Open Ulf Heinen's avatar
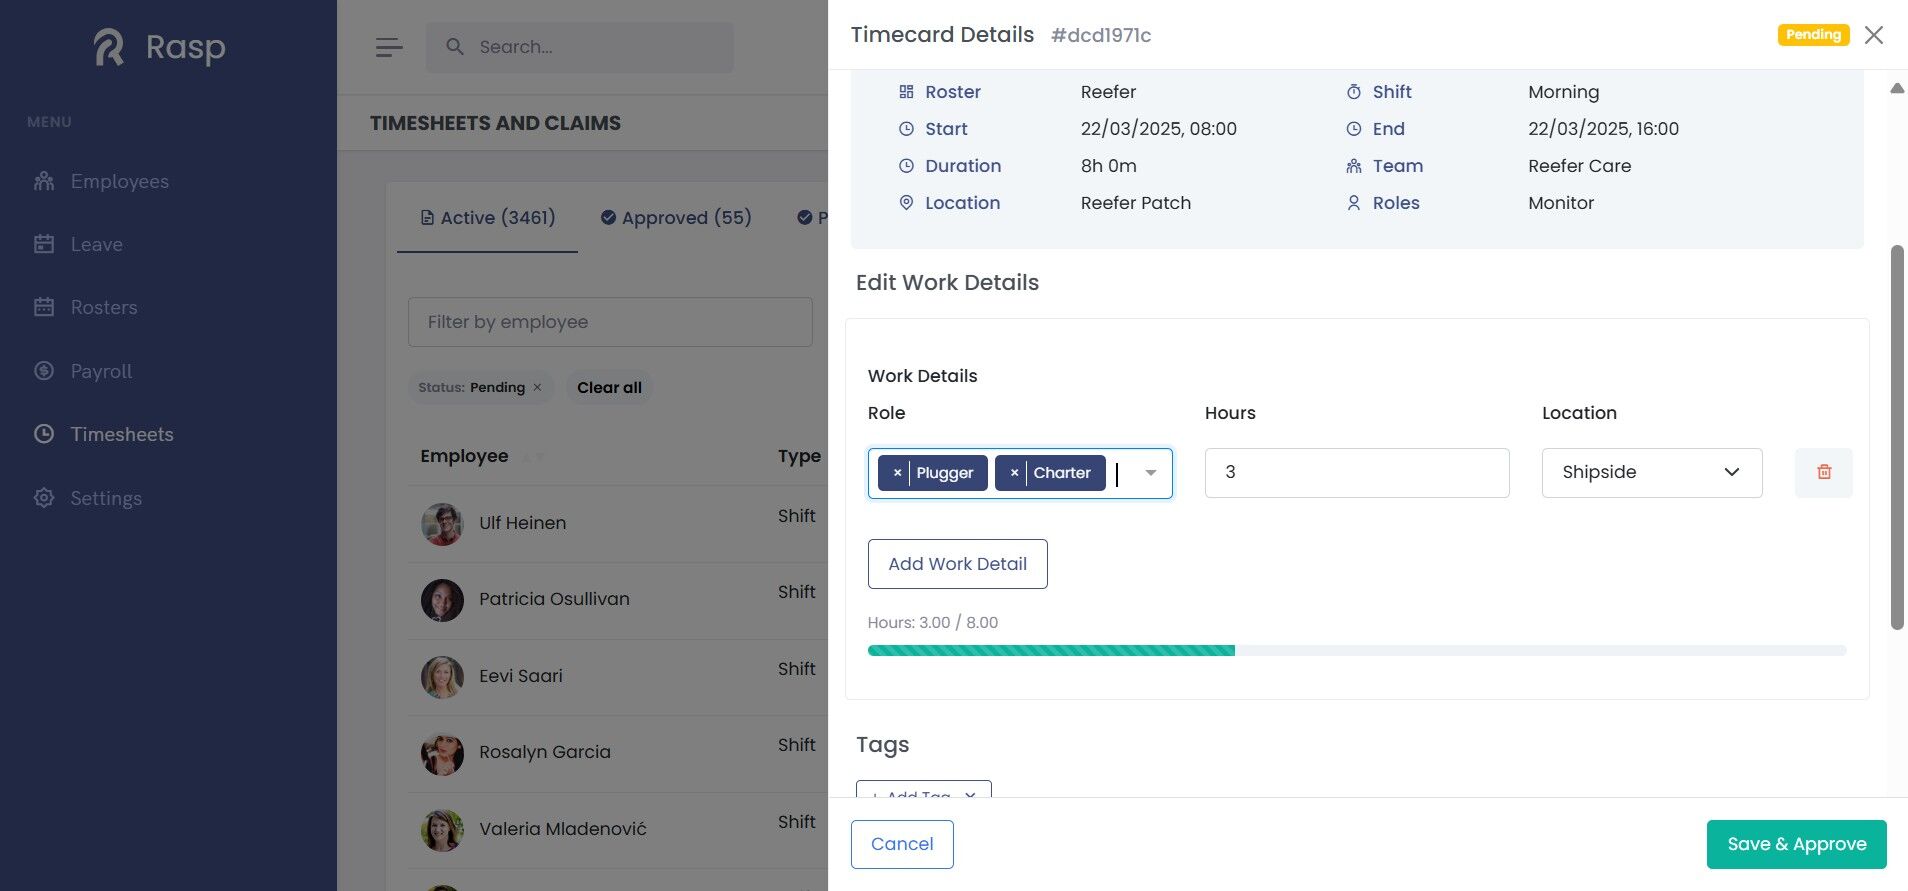Viewport: 1908px width, 891px height. point(442,524)
